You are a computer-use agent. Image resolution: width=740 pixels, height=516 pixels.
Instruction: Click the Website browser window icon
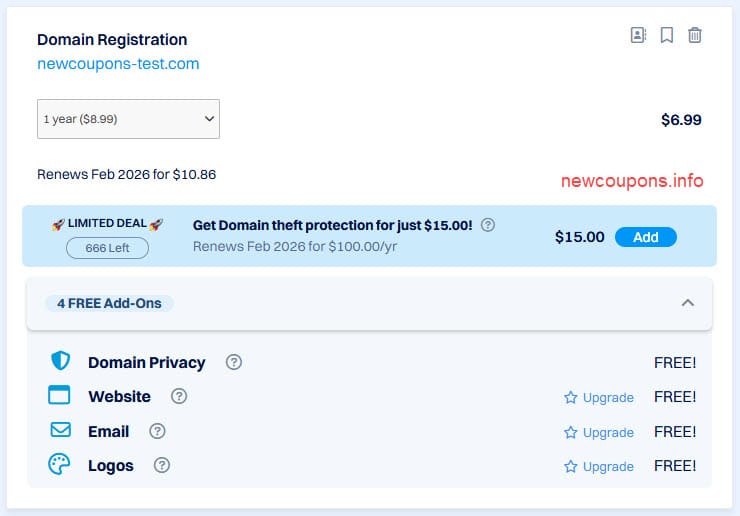(x=60, y=395)
